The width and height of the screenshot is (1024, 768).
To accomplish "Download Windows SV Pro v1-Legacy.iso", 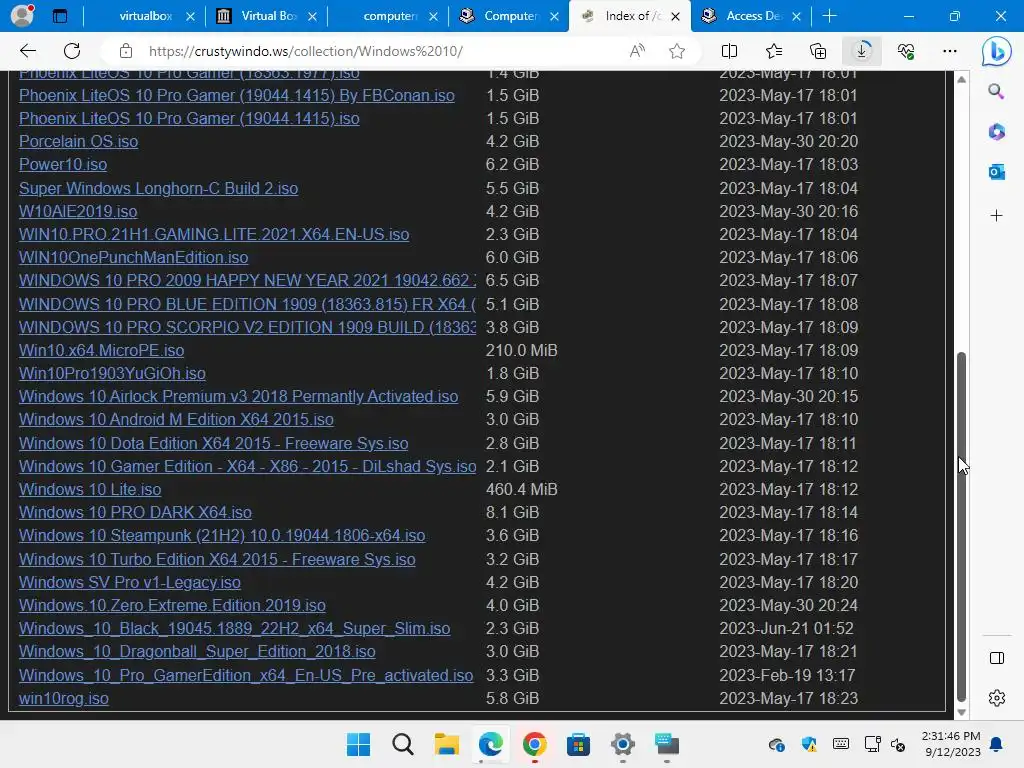I will click(x=130, y=582).
